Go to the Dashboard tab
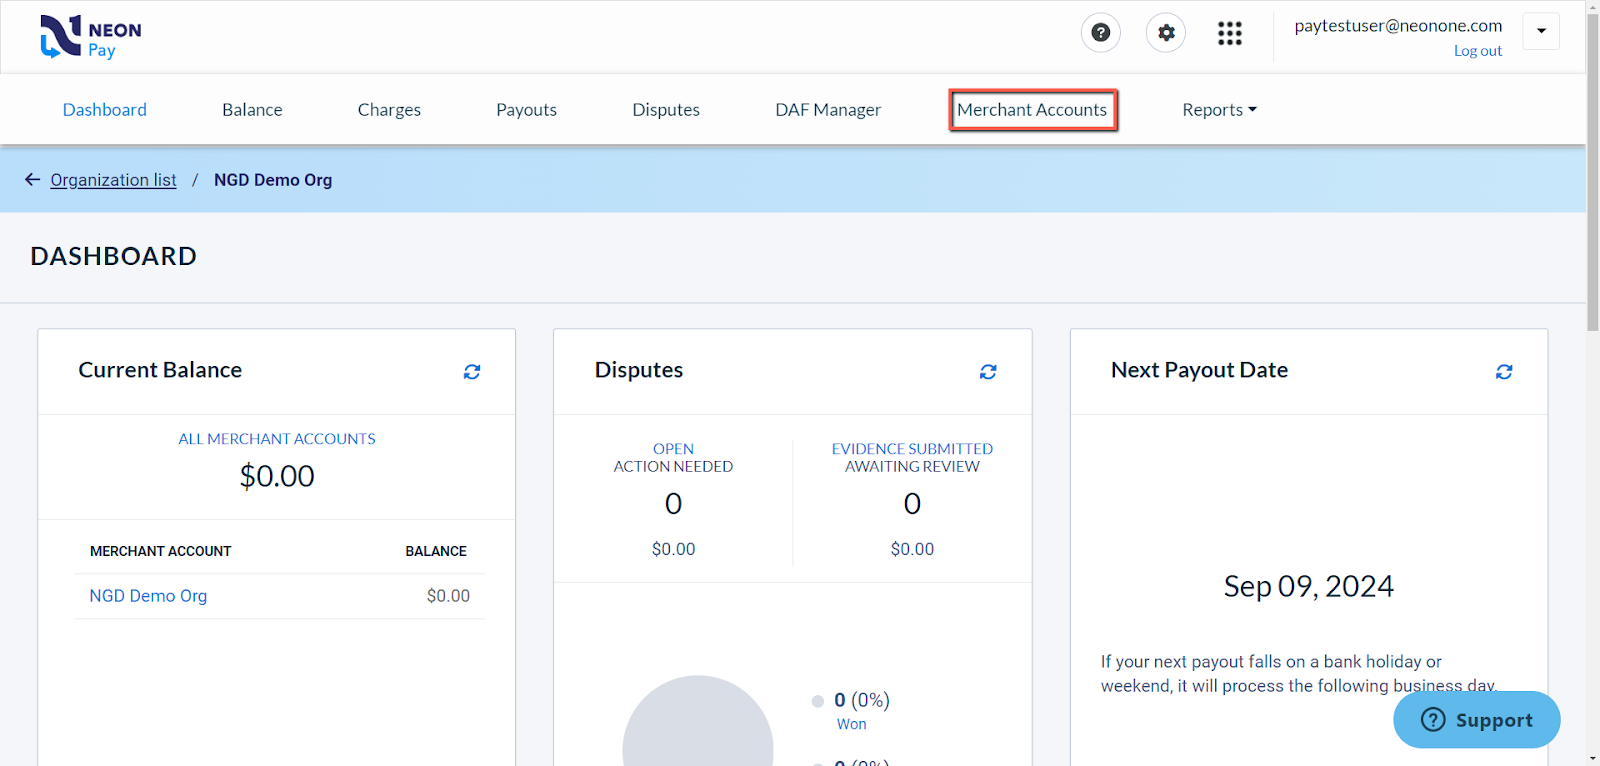 (105, 110)
